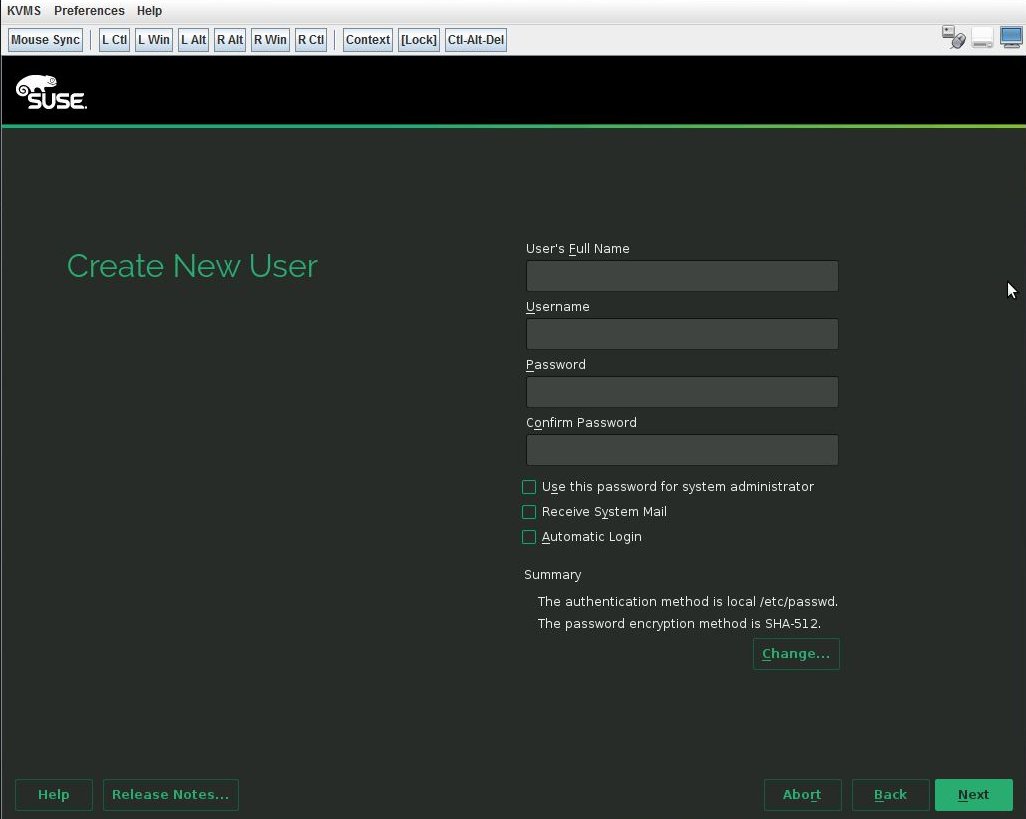
Task: Open the Change authentication settings dialog
Action: 796,653
